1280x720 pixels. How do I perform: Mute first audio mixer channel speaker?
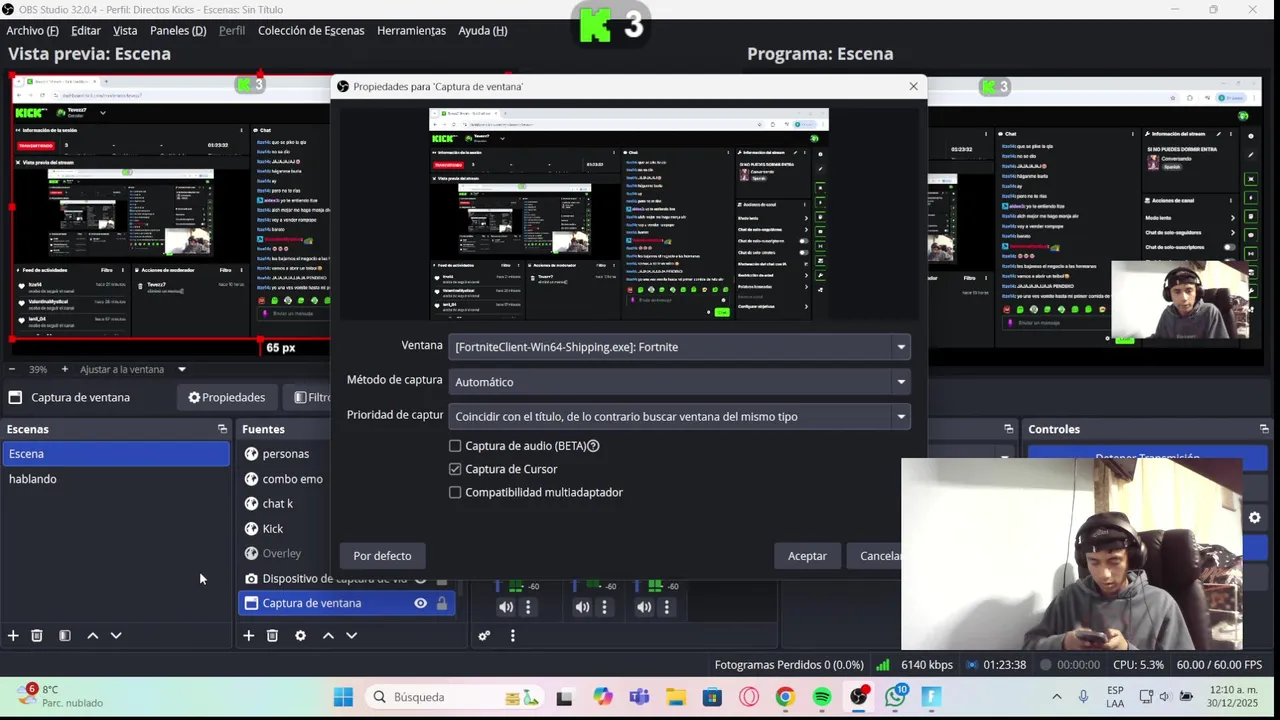click(506, 607)
